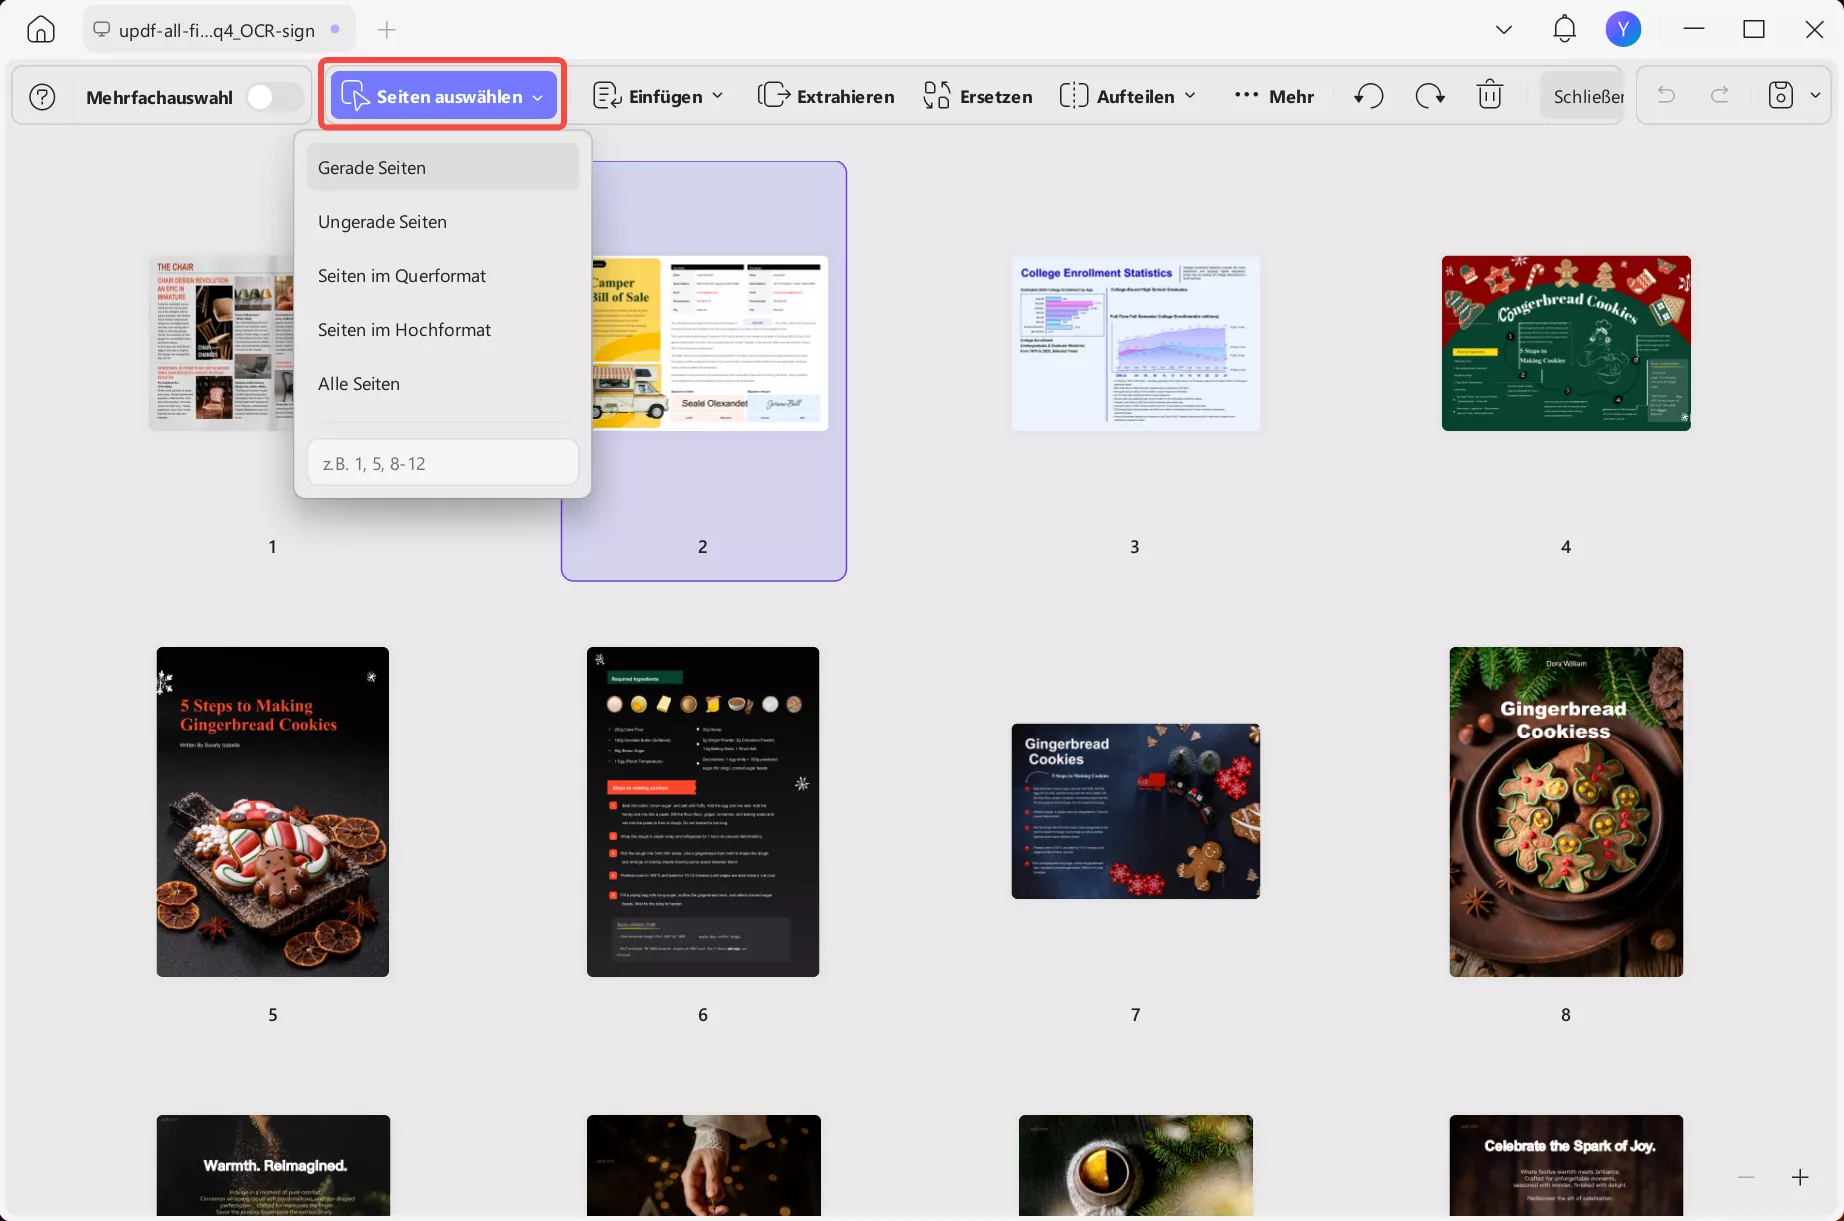Minimize the UPDF window
1844x1221 pixels.
tap(1694, 29)
